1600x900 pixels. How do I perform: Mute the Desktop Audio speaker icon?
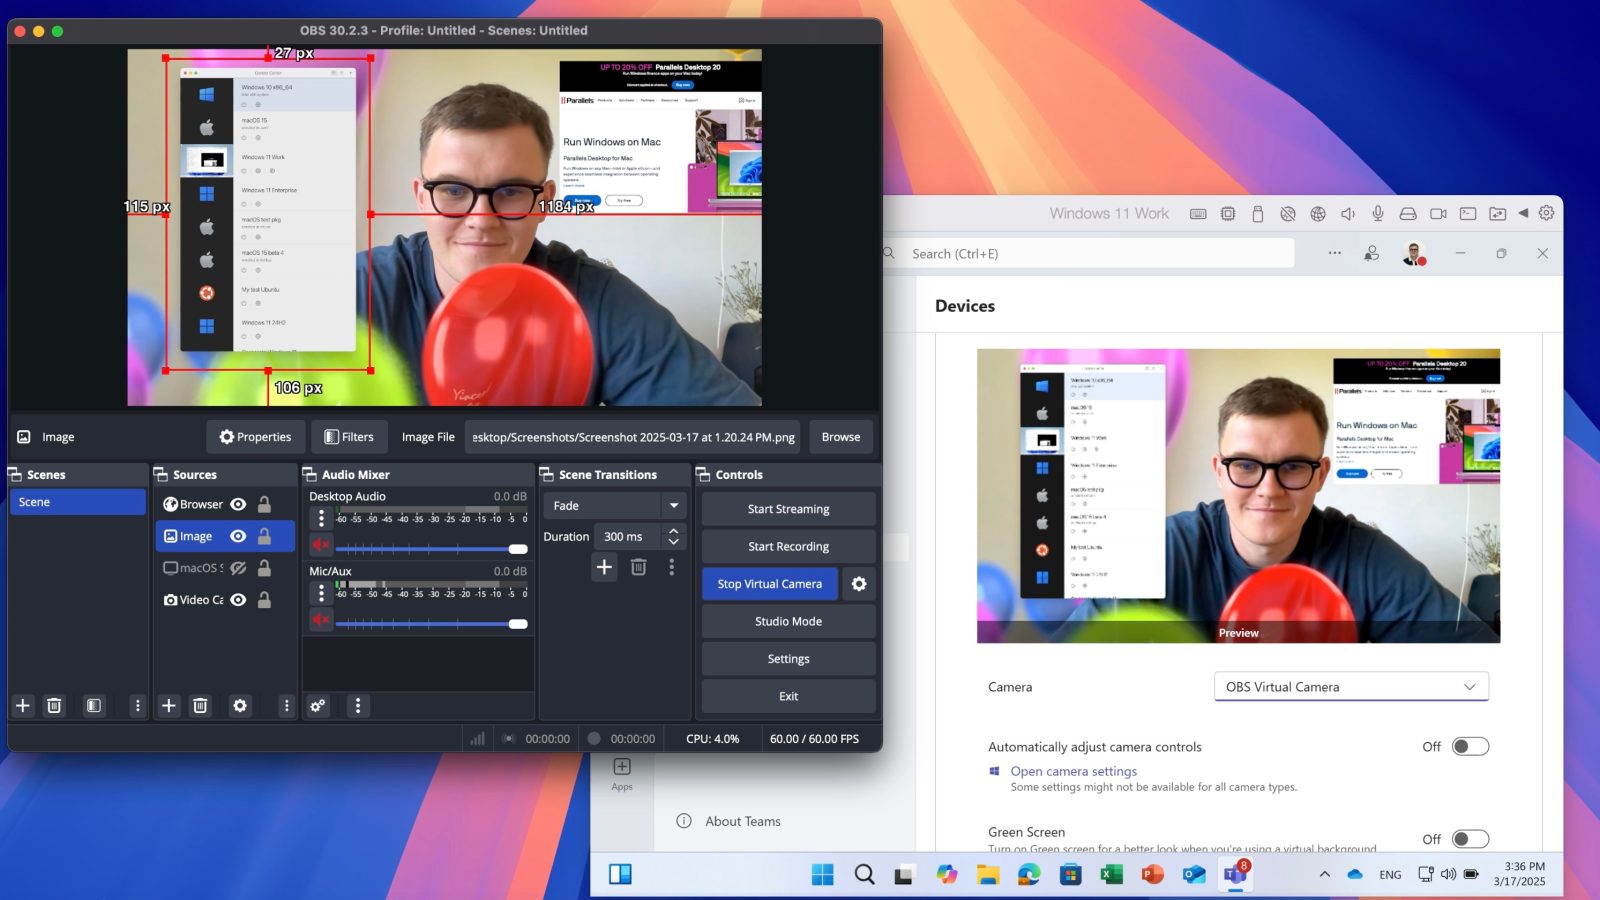click(321, 545)
